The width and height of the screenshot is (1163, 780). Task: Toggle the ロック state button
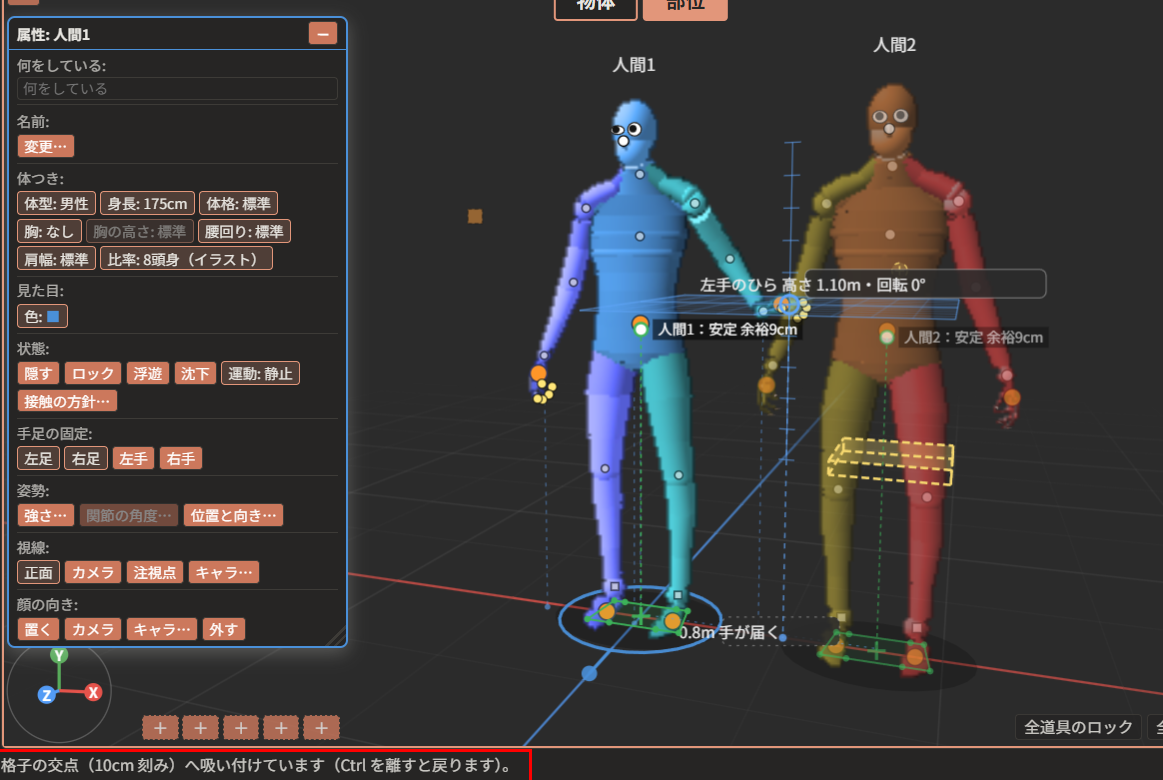pyautogui.click(x=93, y=374)
